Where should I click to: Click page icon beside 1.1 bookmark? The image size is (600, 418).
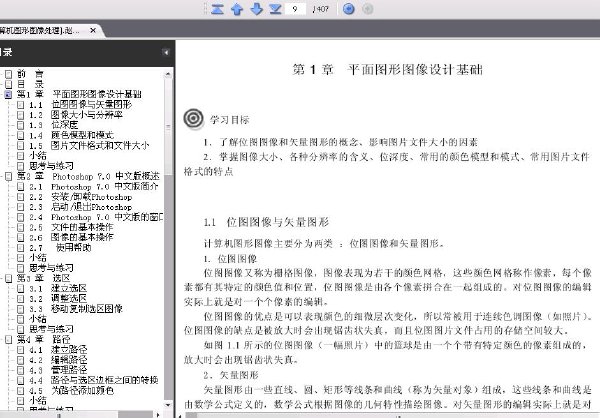click(21, 104)
